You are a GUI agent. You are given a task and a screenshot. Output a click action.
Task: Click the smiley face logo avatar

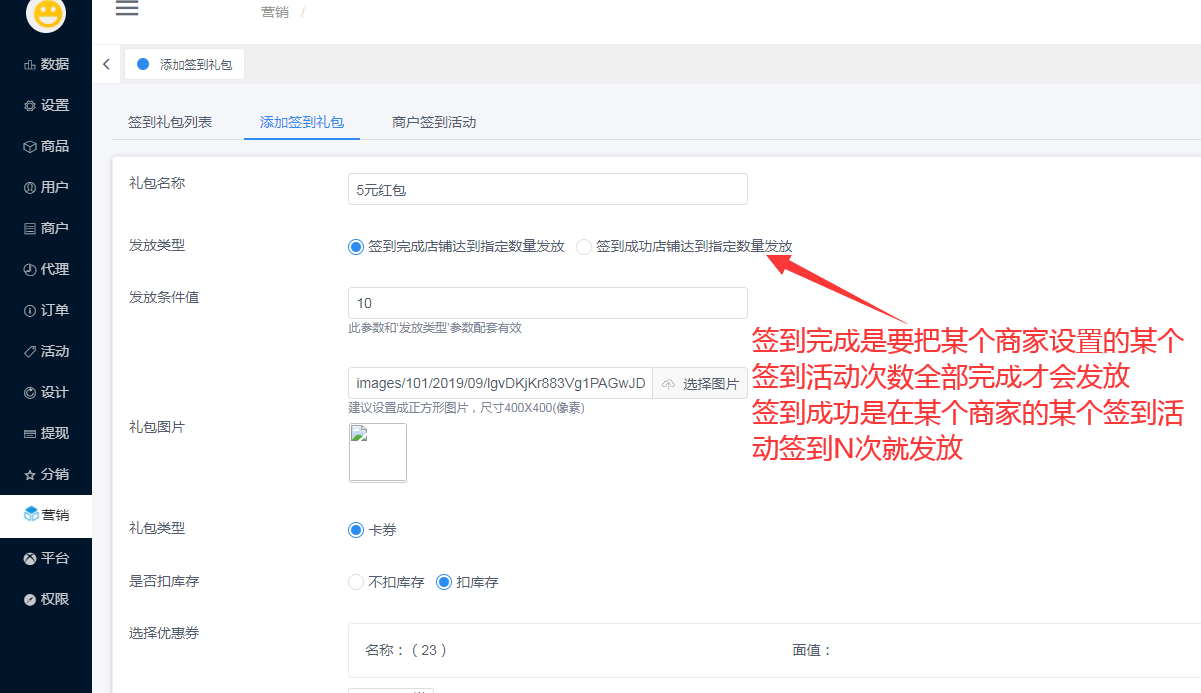pos(46,12)
